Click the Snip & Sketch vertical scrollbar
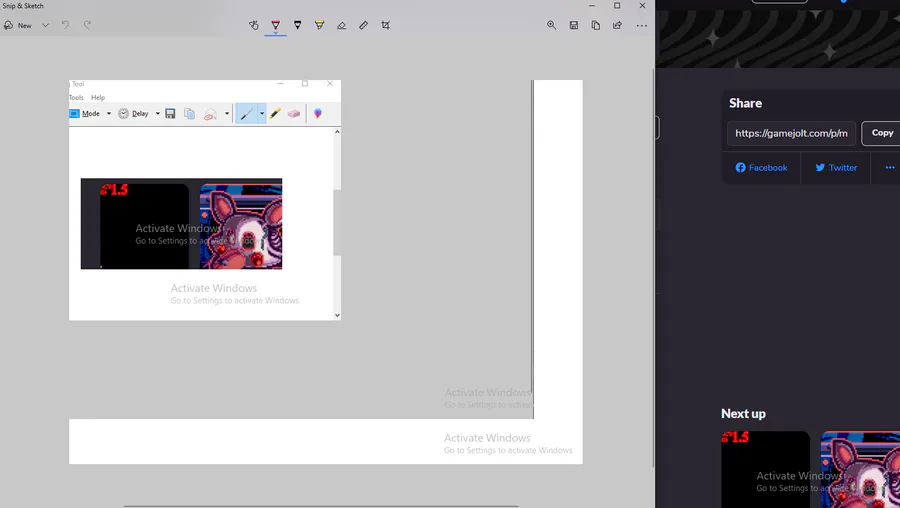900x508 pixels. pyautogui.click(x=654, y=268)
